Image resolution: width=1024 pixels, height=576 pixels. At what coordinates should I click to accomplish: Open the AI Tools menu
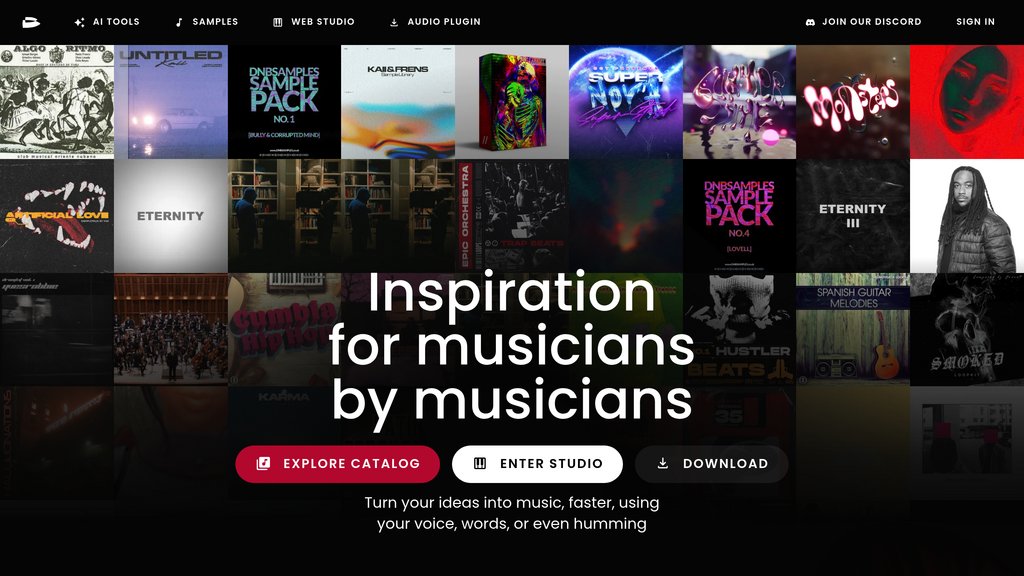[107, 22]
